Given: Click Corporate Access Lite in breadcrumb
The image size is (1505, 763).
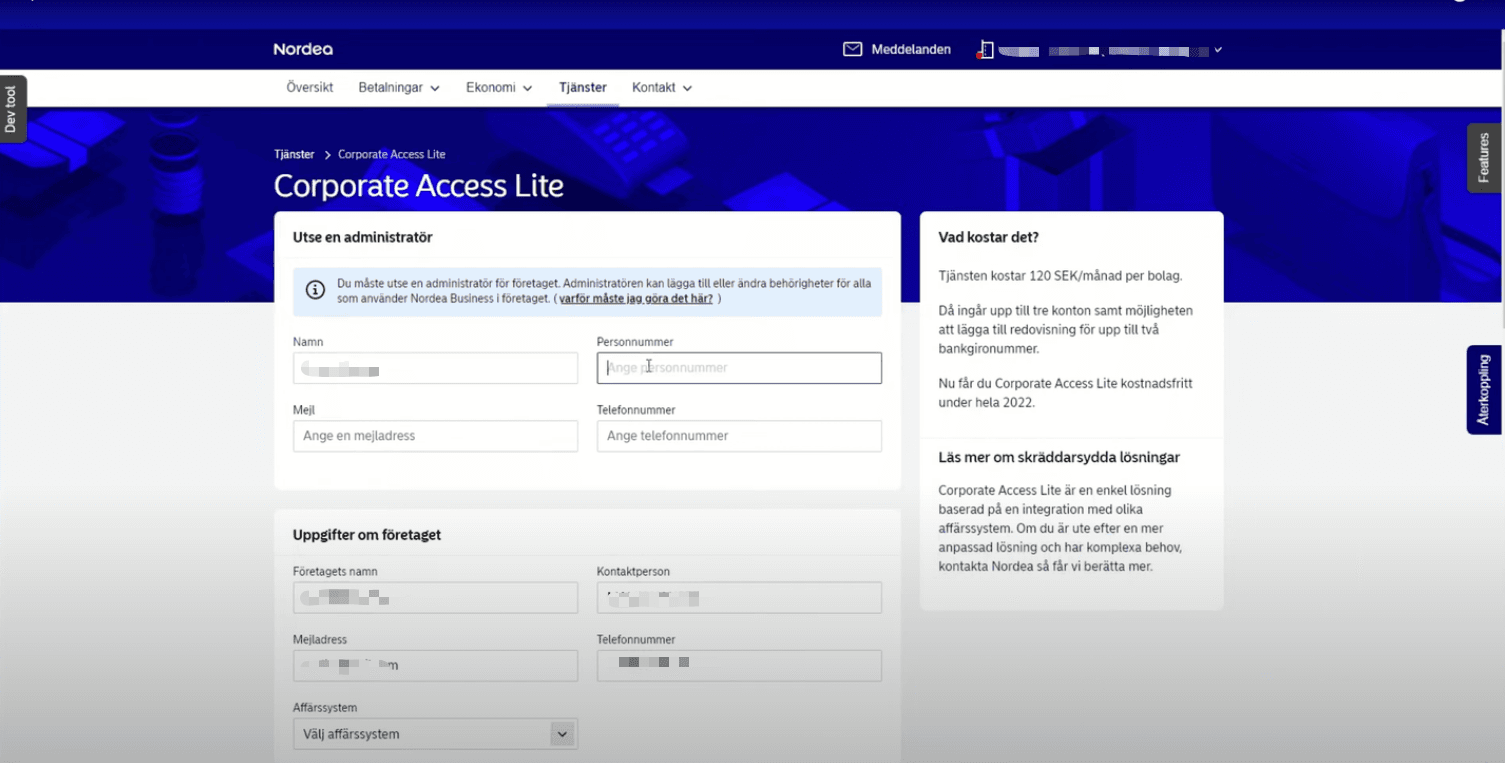Looking at the screenshot, I should pos(392,155).
